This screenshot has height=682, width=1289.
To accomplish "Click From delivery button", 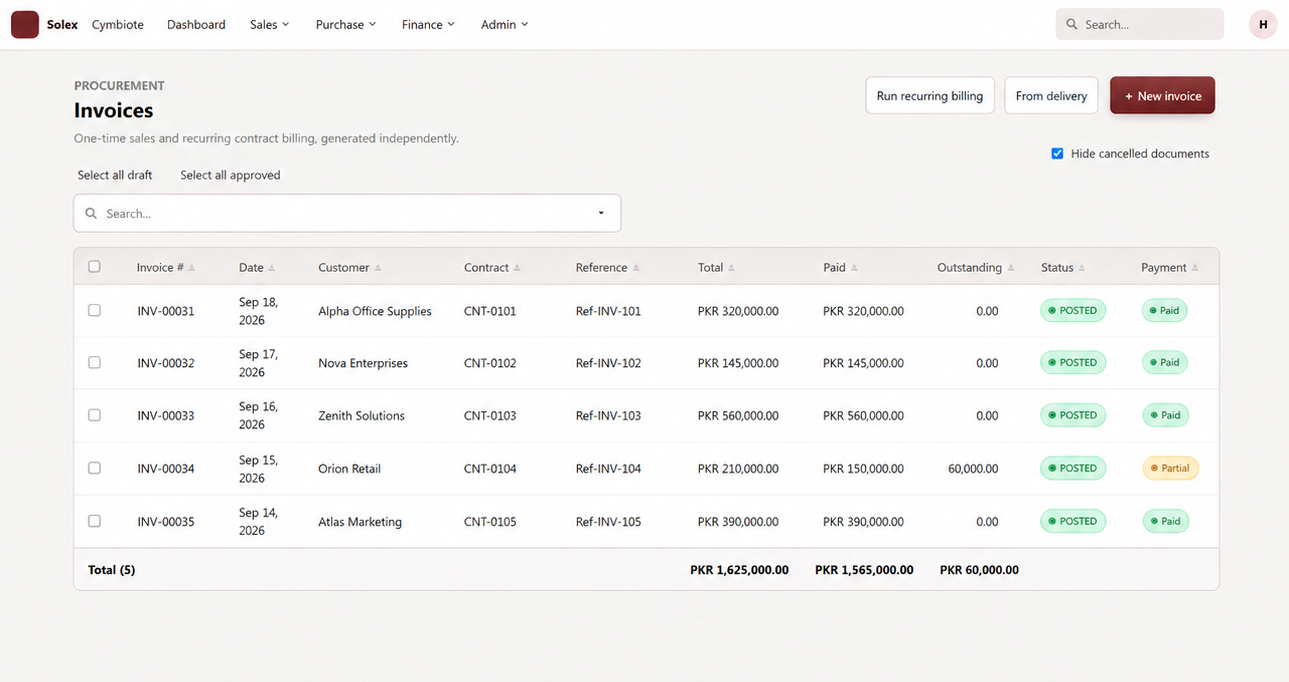I will pos(1051,96).
